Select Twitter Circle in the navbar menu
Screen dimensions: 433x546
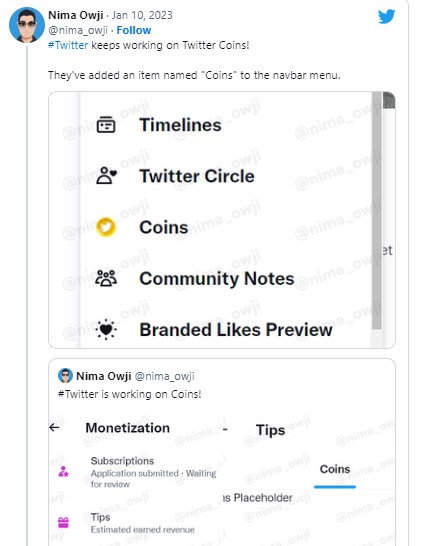197,176
